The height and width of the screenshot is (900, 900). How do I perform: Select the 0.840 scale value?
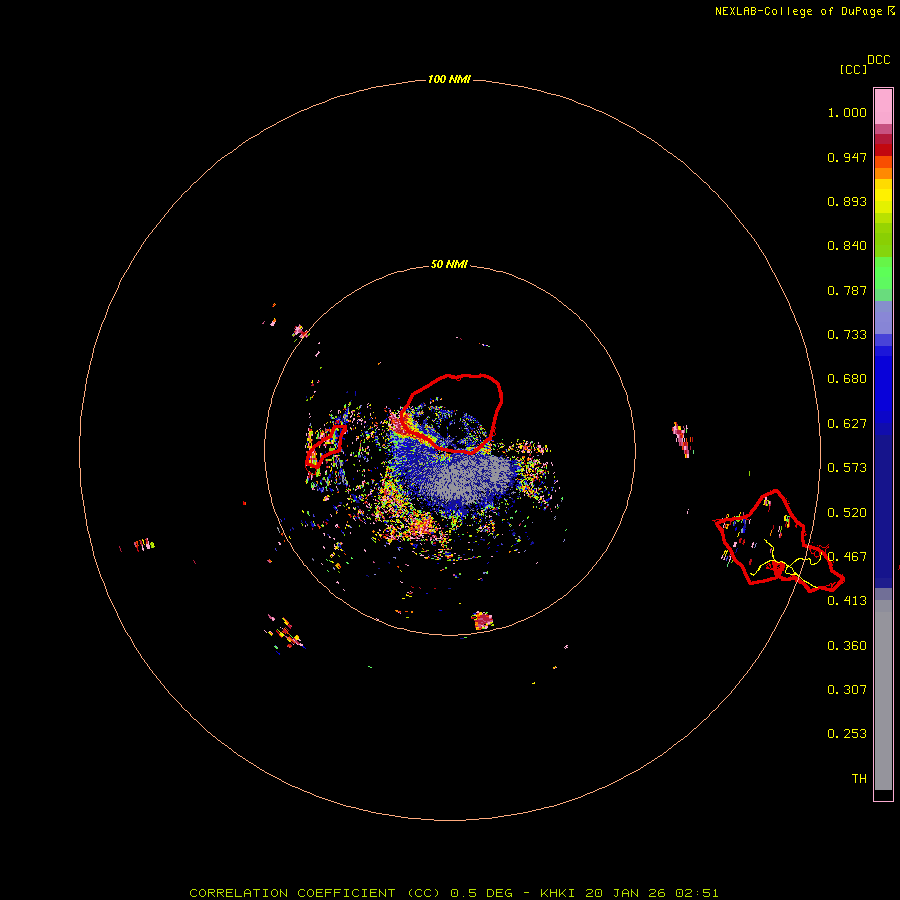coord(847,246)
